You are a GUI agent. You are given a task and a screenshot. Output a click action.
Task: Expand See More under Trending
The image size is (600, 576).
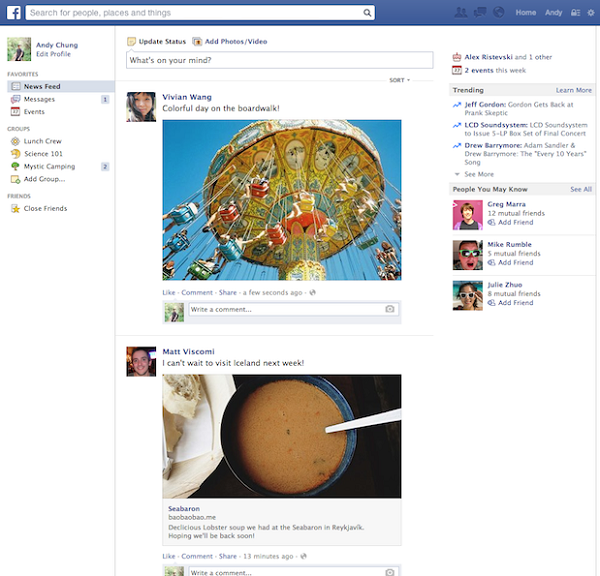point(478,174)
